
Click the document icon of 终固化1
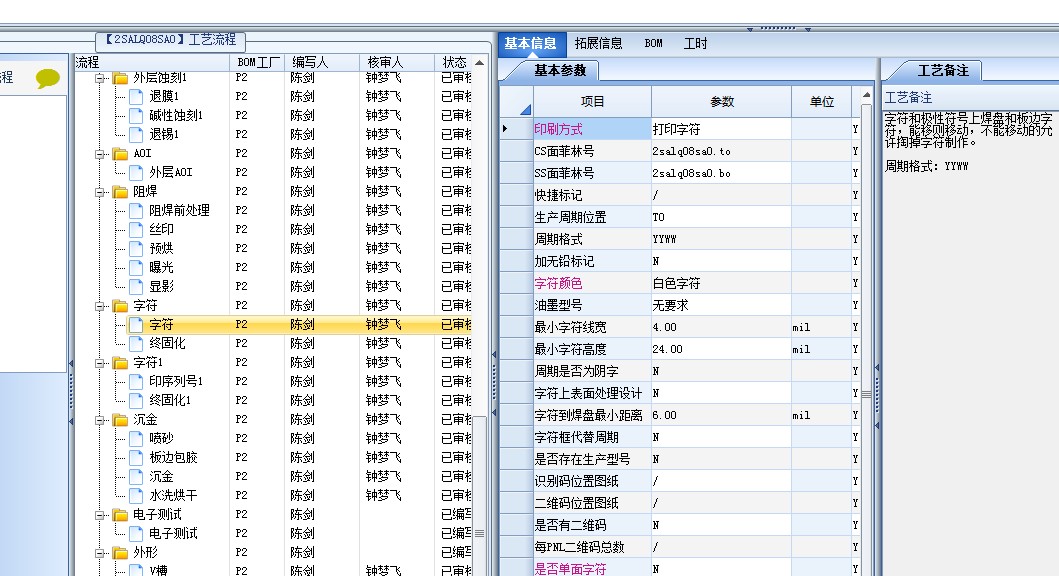coord(136,400)
